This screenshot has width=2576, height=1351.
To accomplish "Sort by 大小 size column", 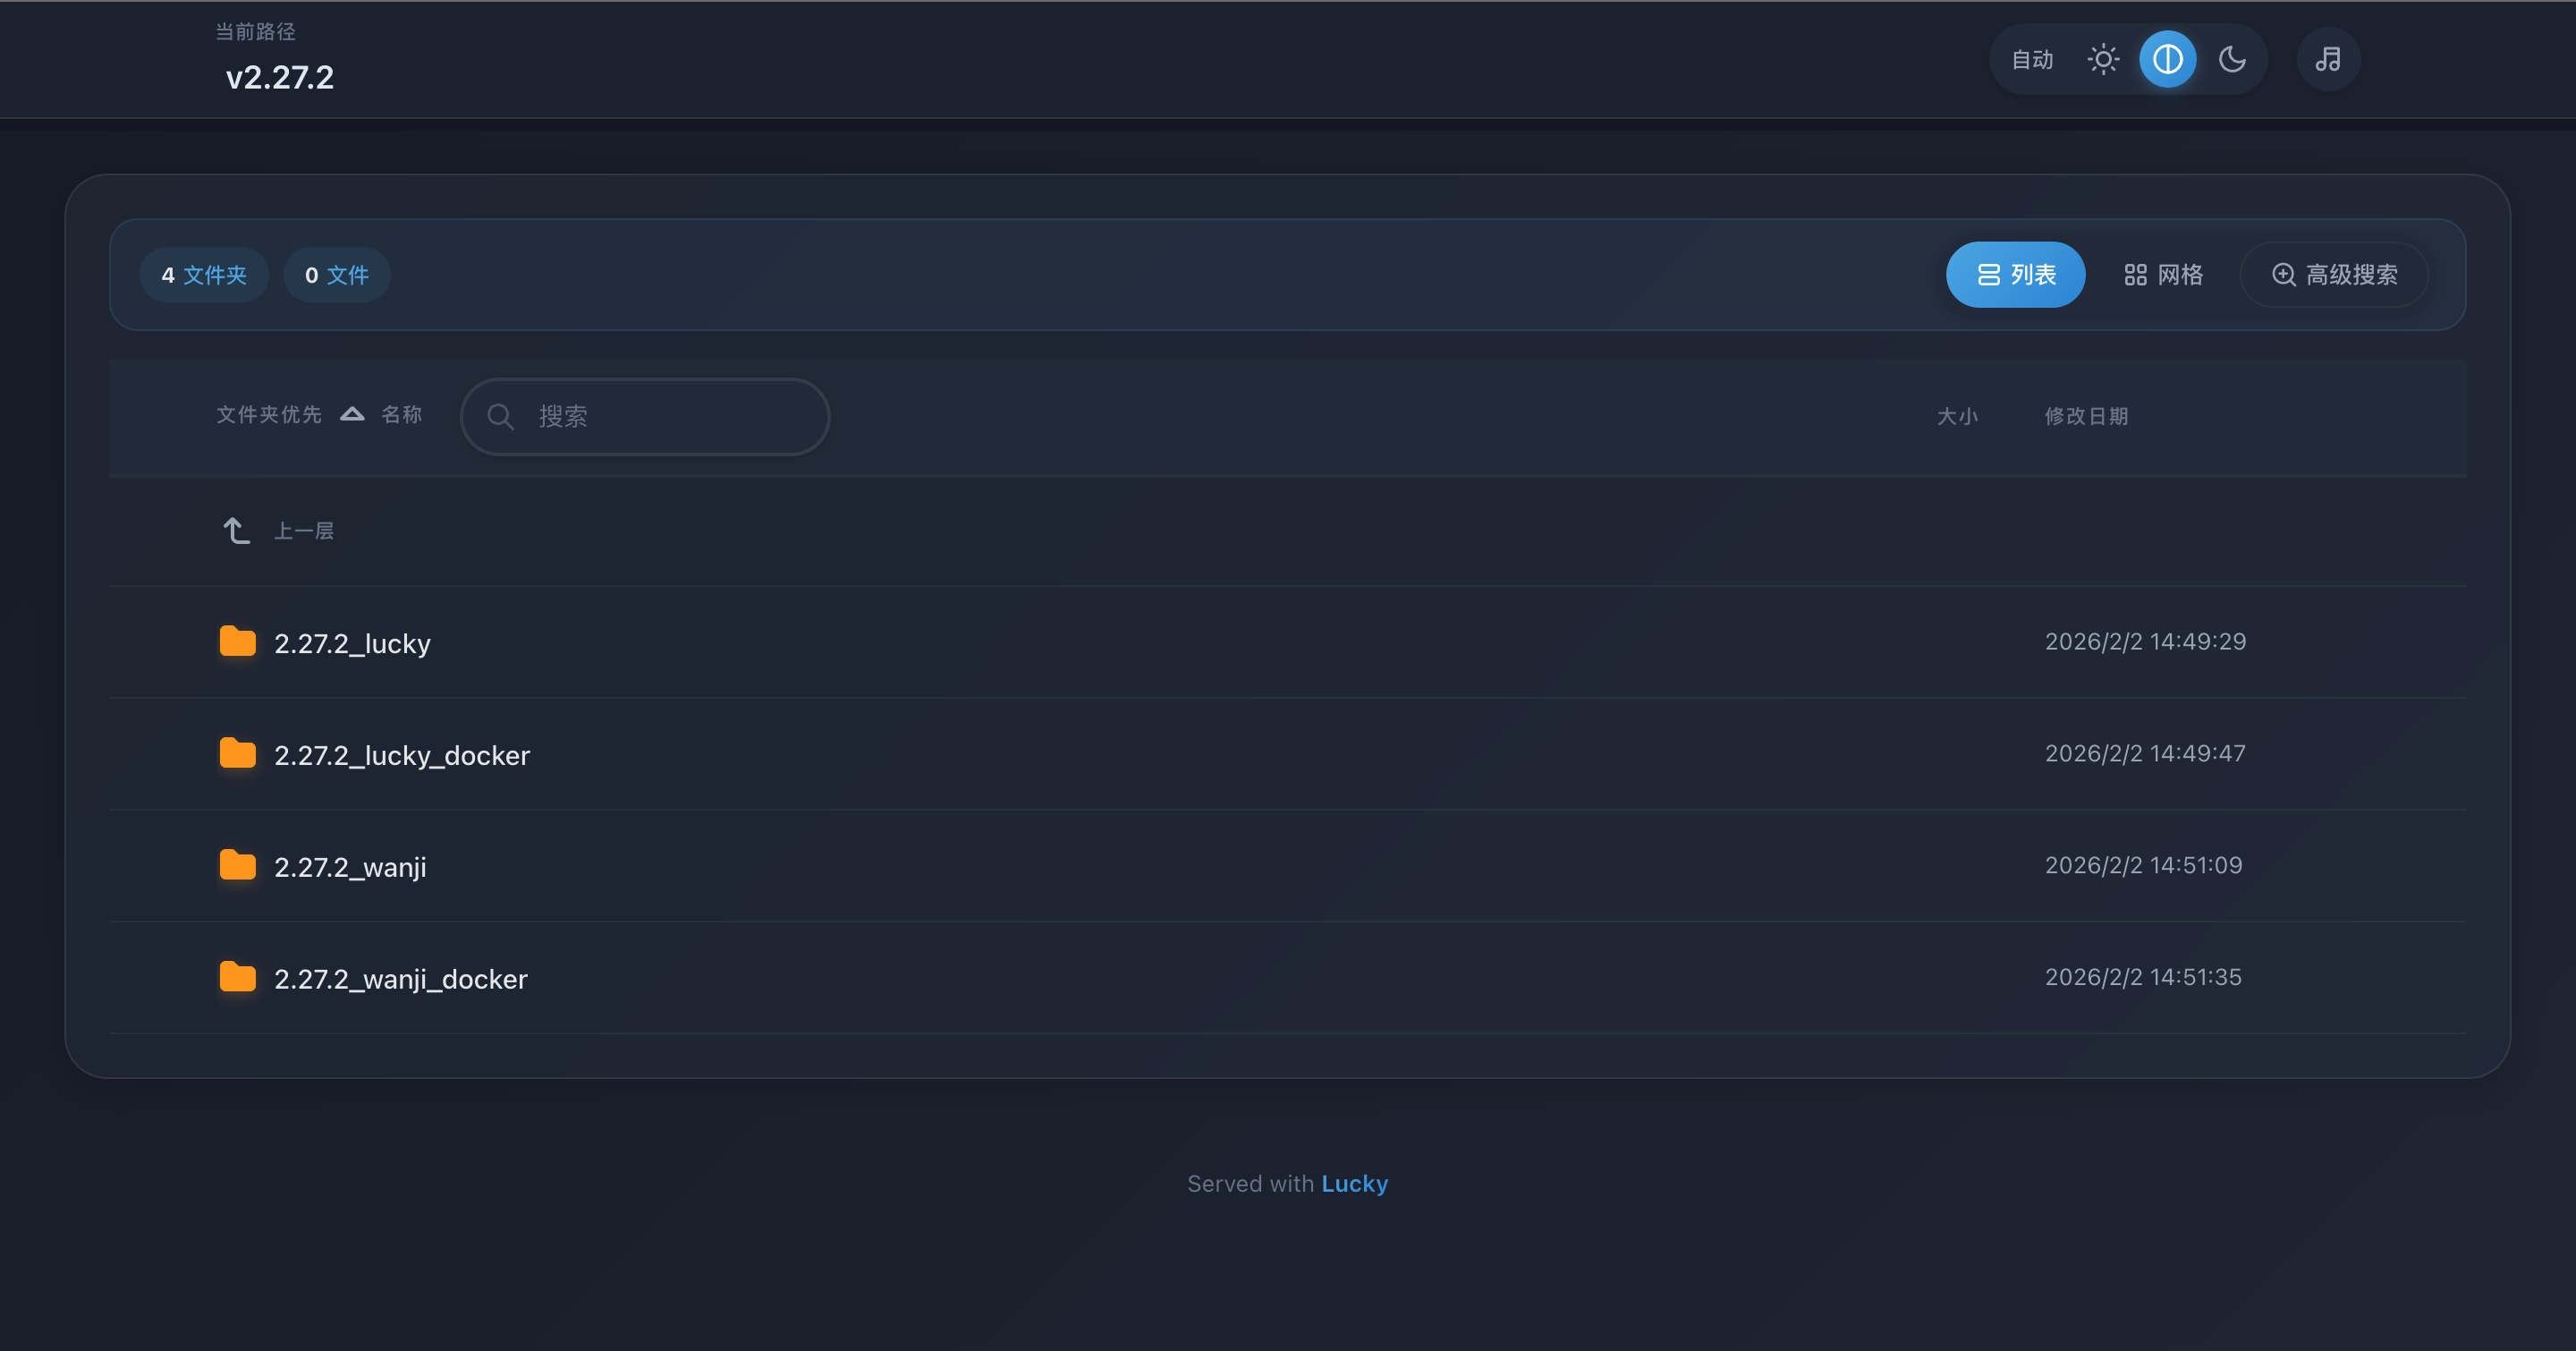I will (x=1957, y=416).
